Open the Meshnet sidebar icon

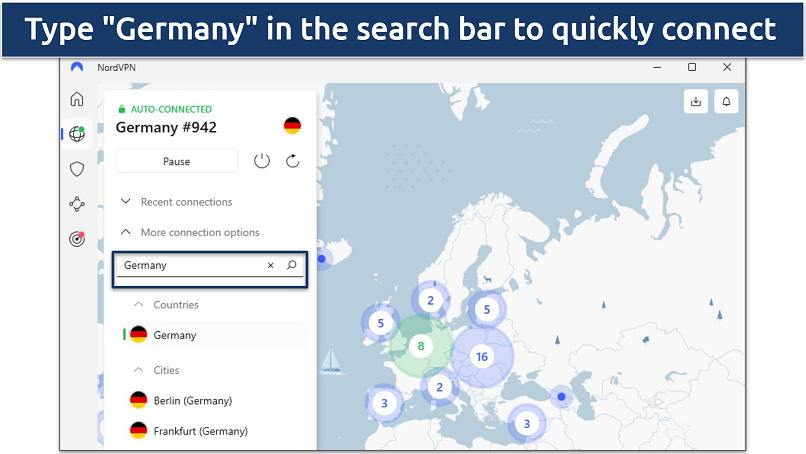[77, 204]
